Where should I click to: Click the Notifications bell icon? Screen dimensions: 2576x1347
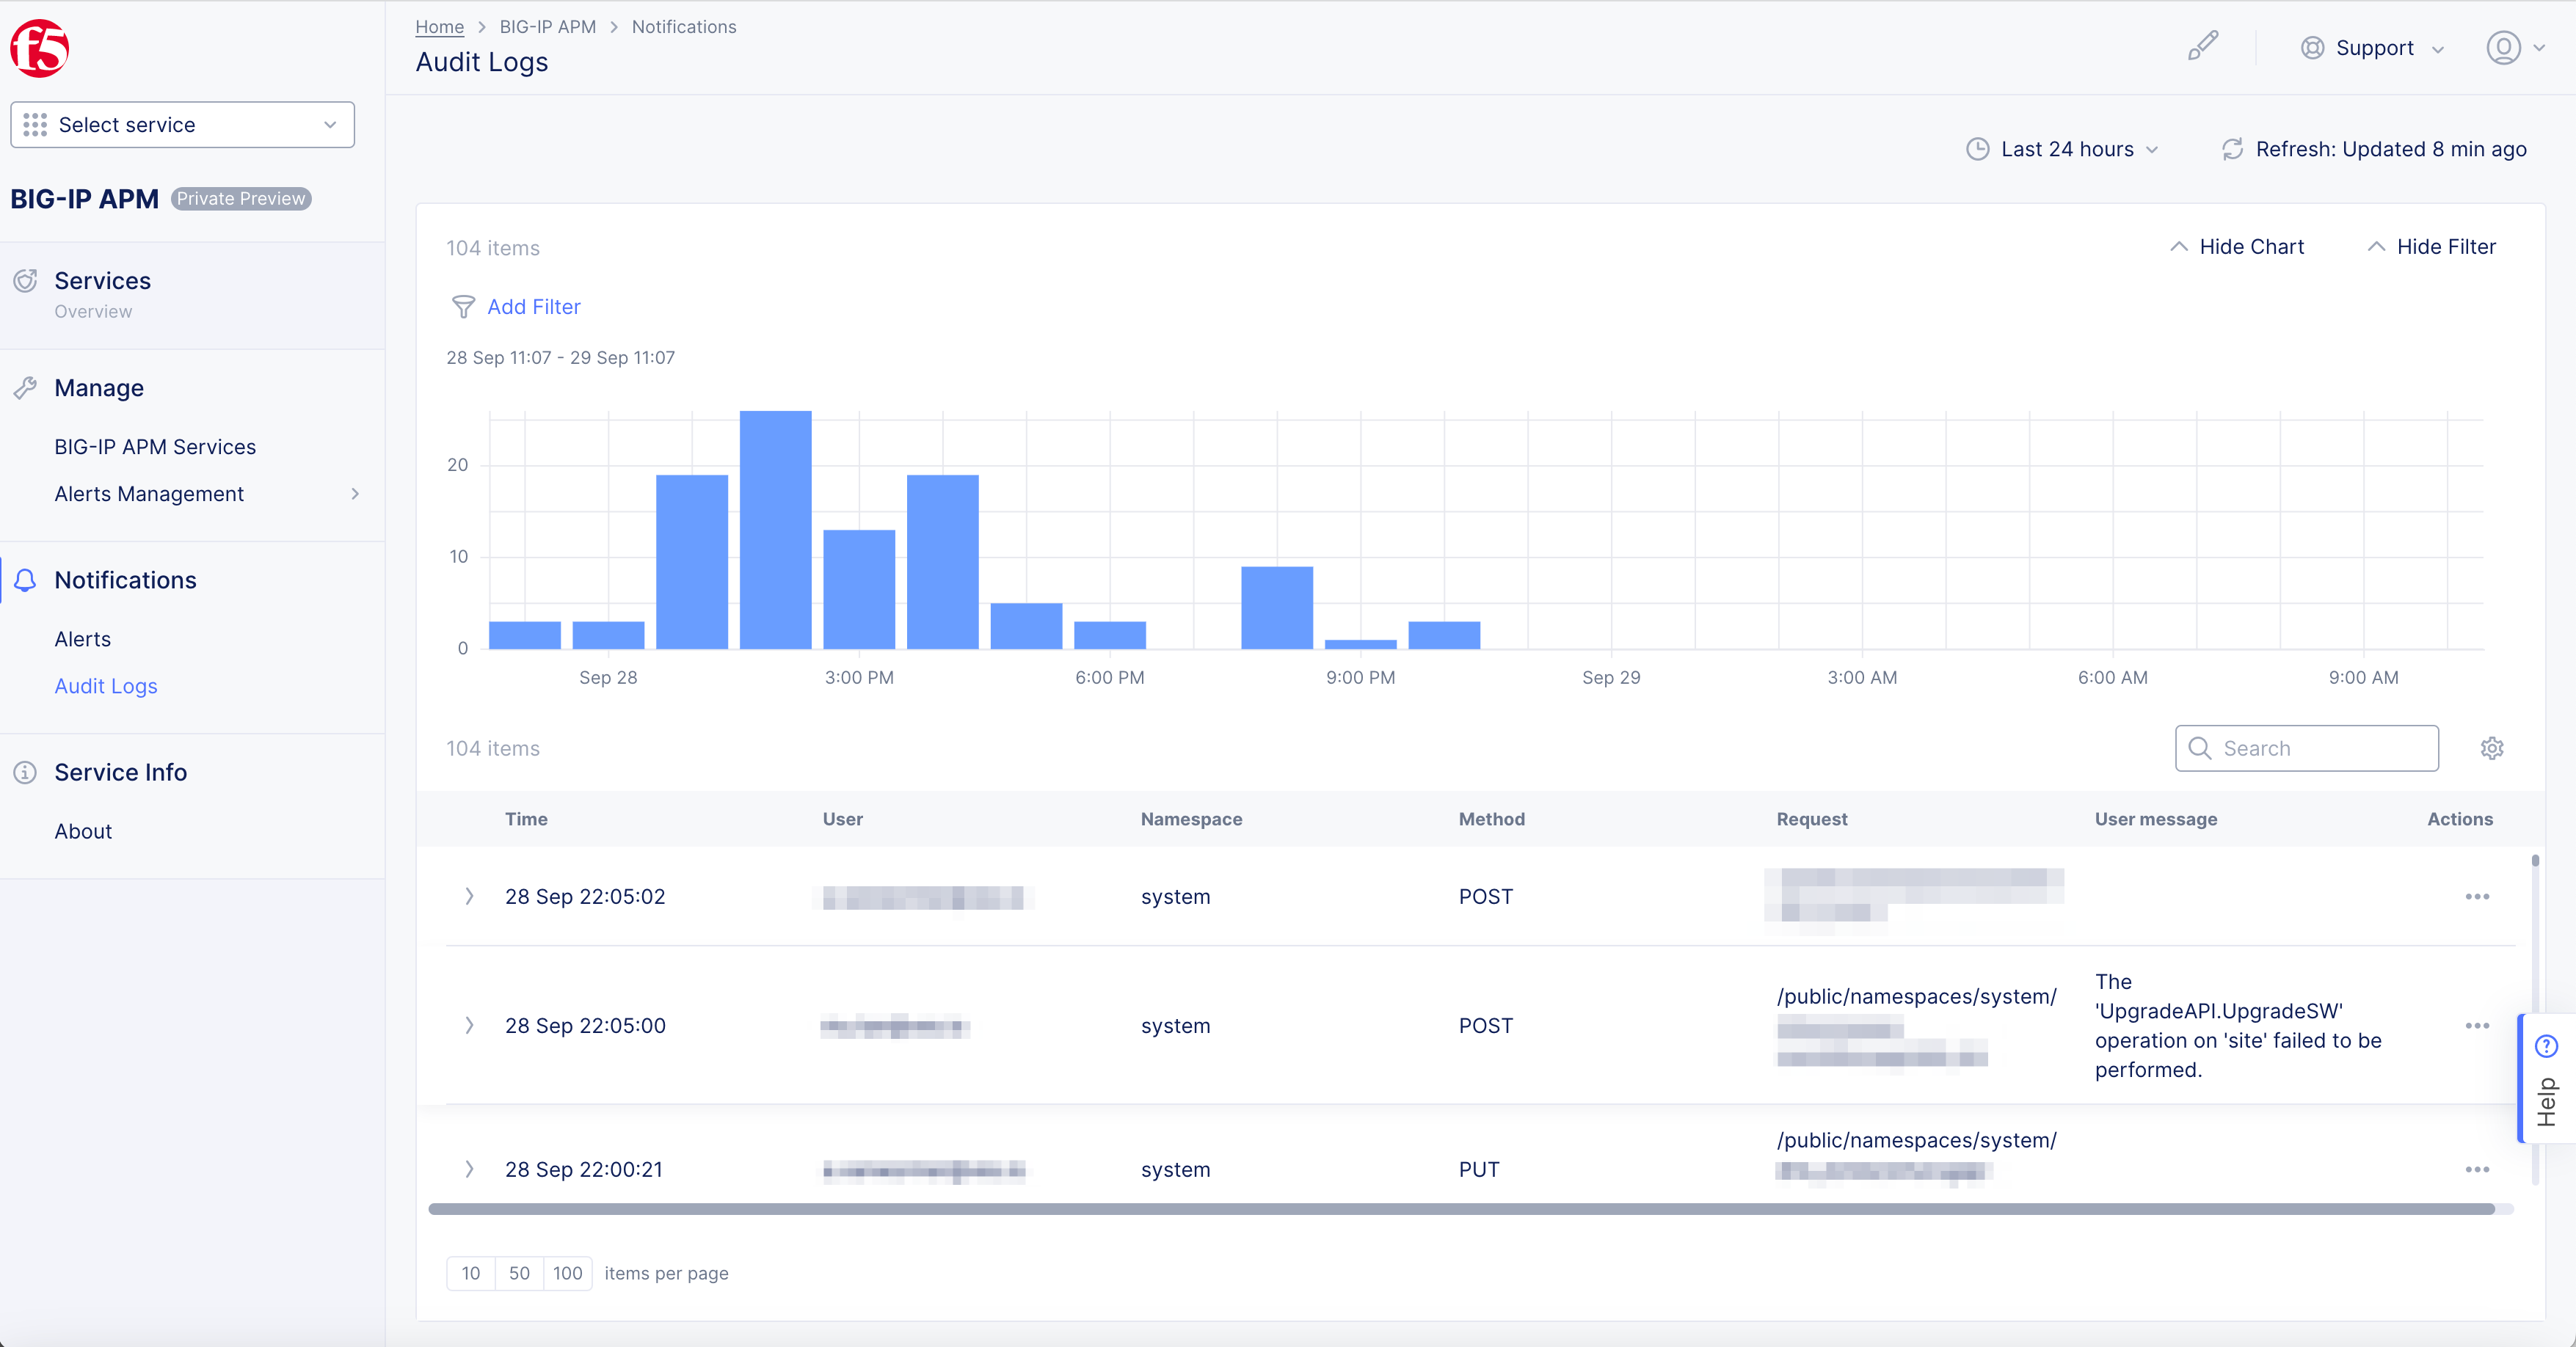tap(25, 580)
